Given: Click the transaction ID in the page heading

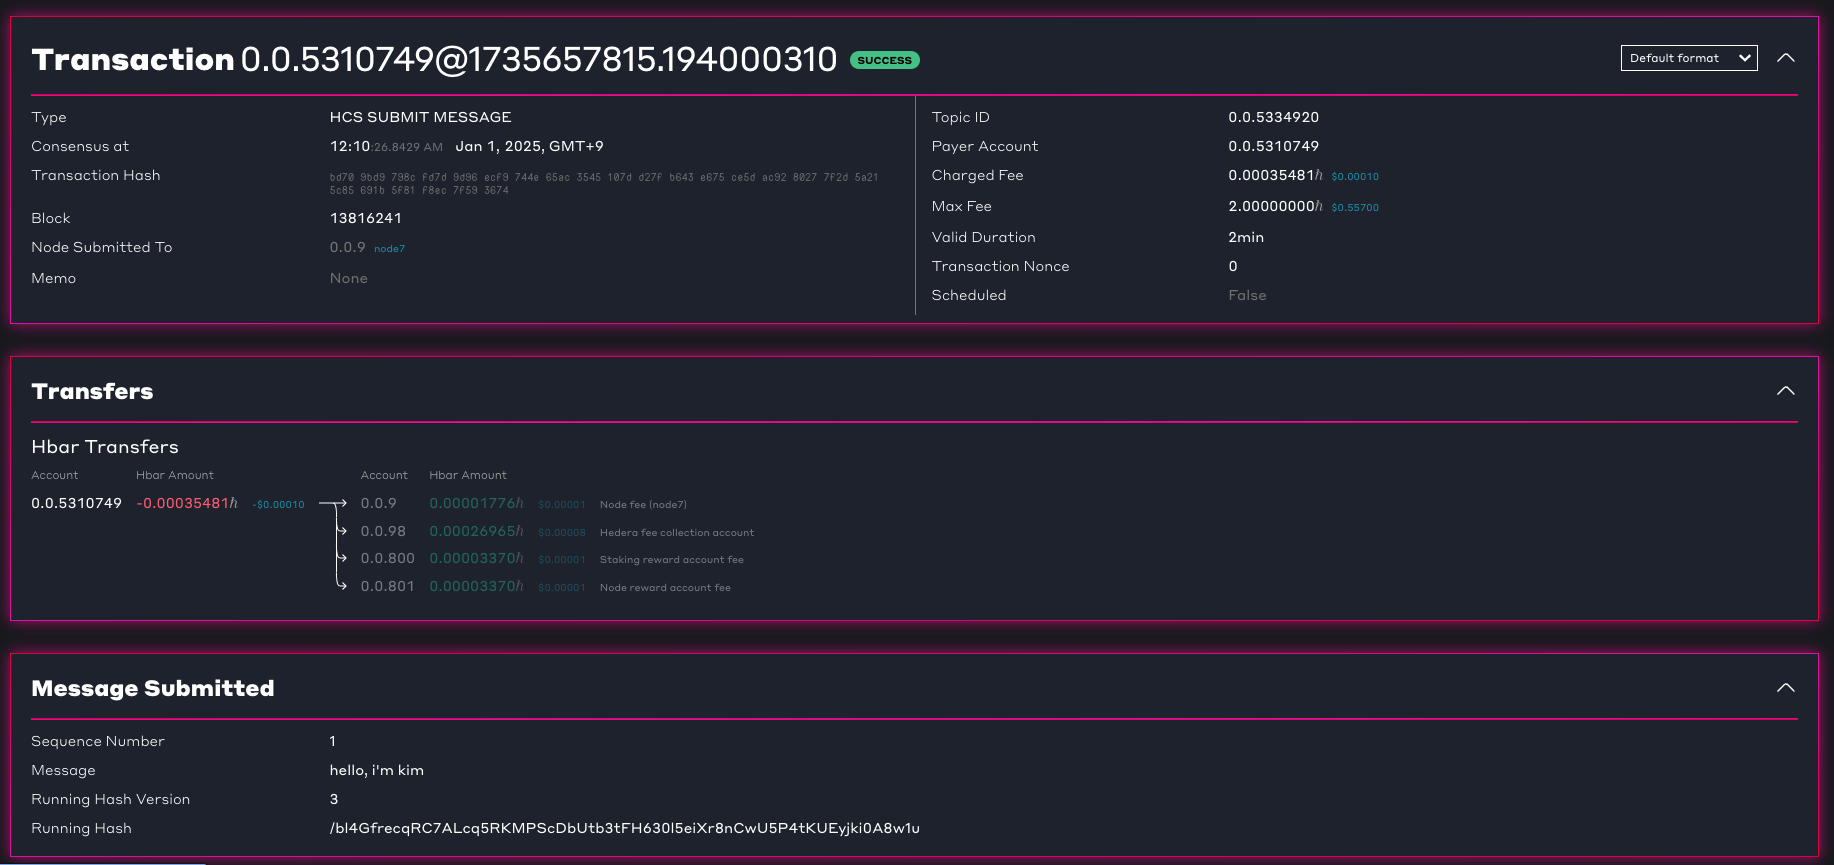Looking at the screenshot, I should coord(538,60).
